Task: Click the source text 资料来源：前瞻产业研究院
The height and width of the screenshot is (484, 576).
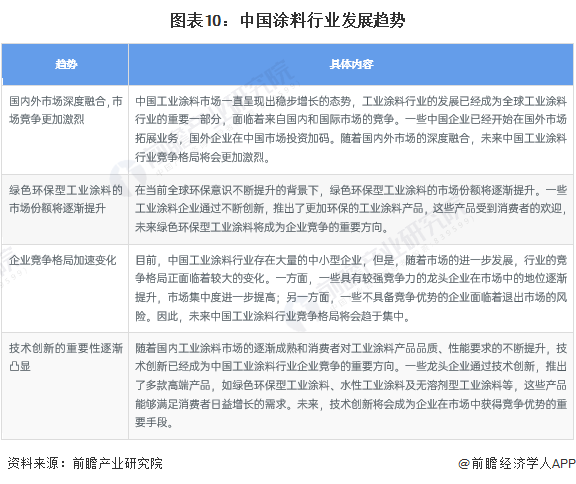Action: (85, 463)
